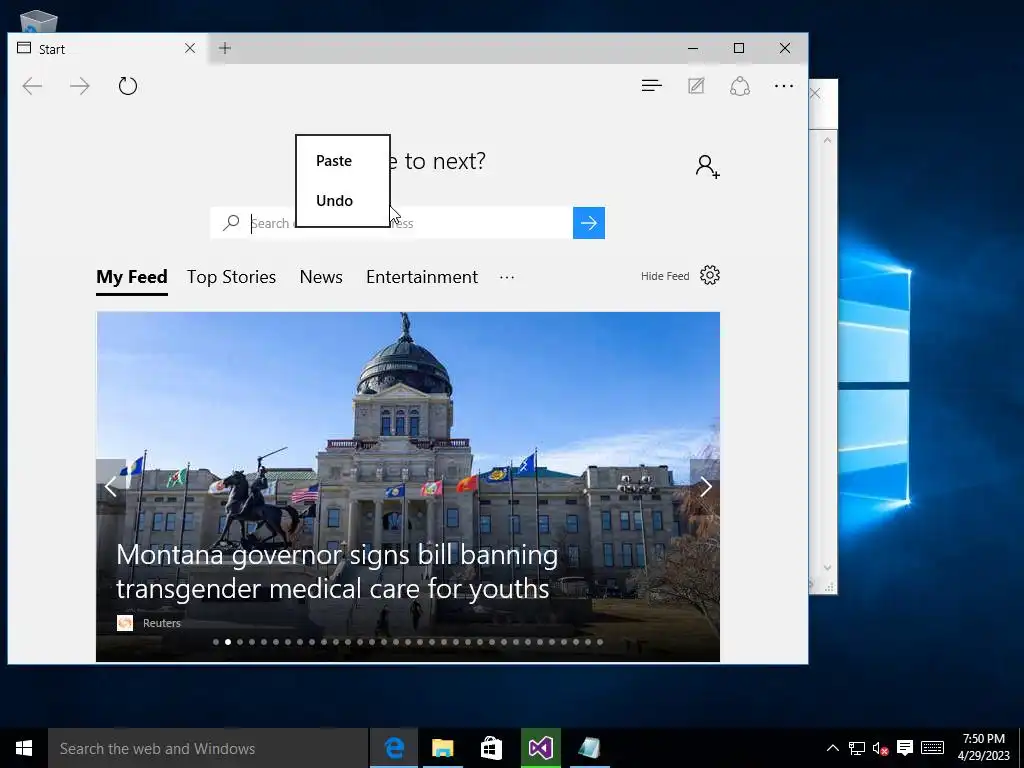Minimize the Edge window
This screenshot has height=768, width=1024.
click(693, 48)
